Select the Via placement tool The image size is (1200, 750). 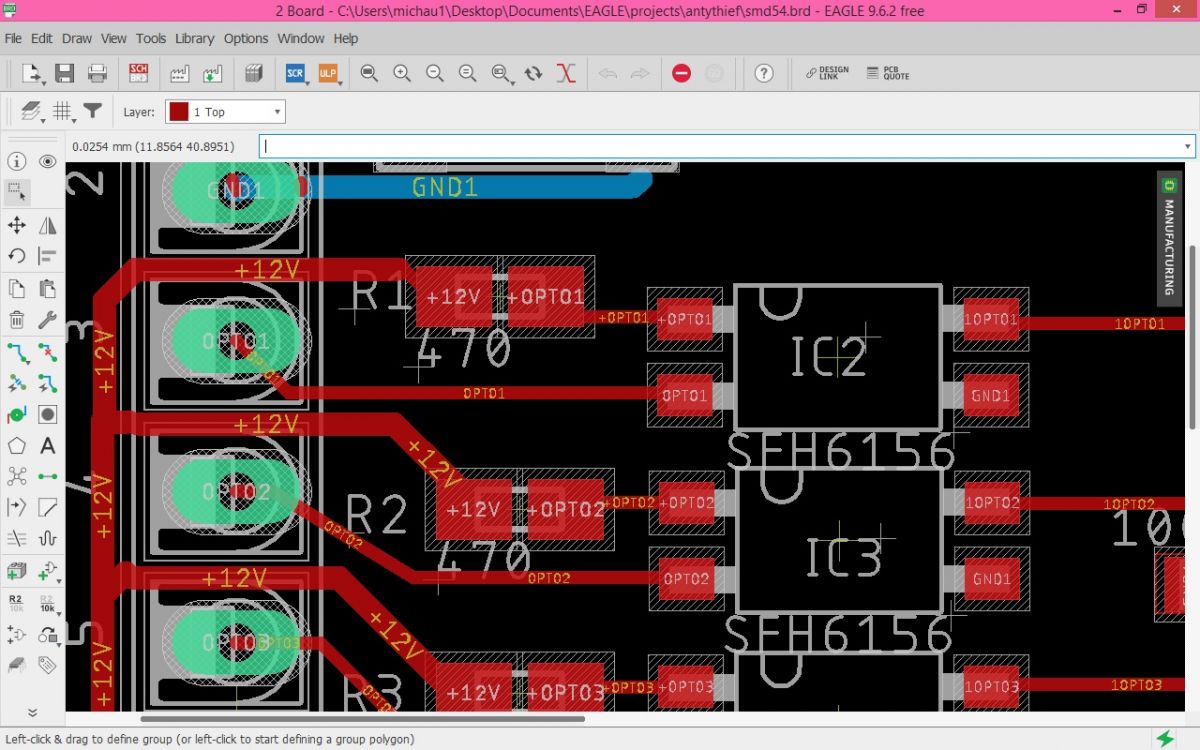click(x=17, y=414)
